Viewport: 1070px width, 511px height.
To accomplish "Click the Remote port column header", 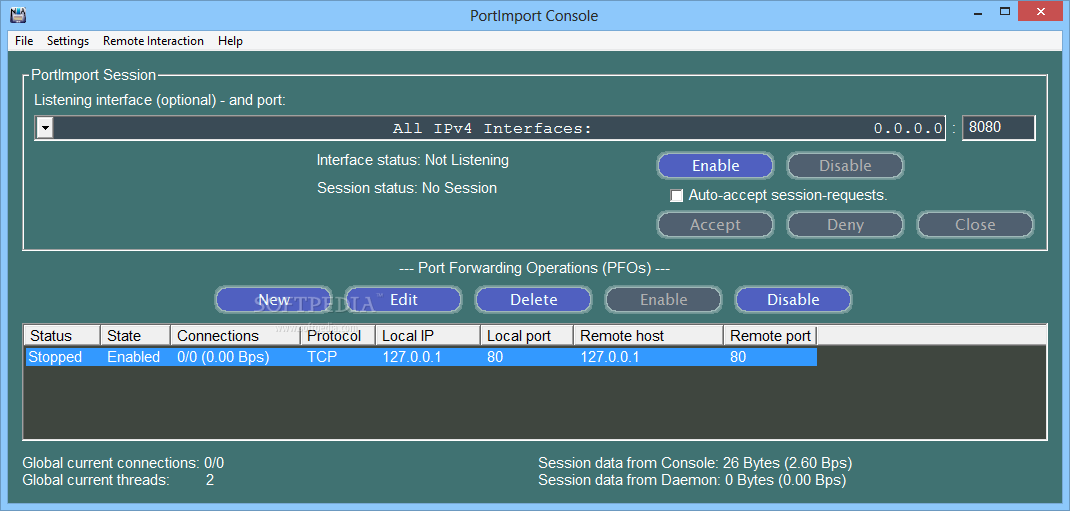I will tap(770, 336).
